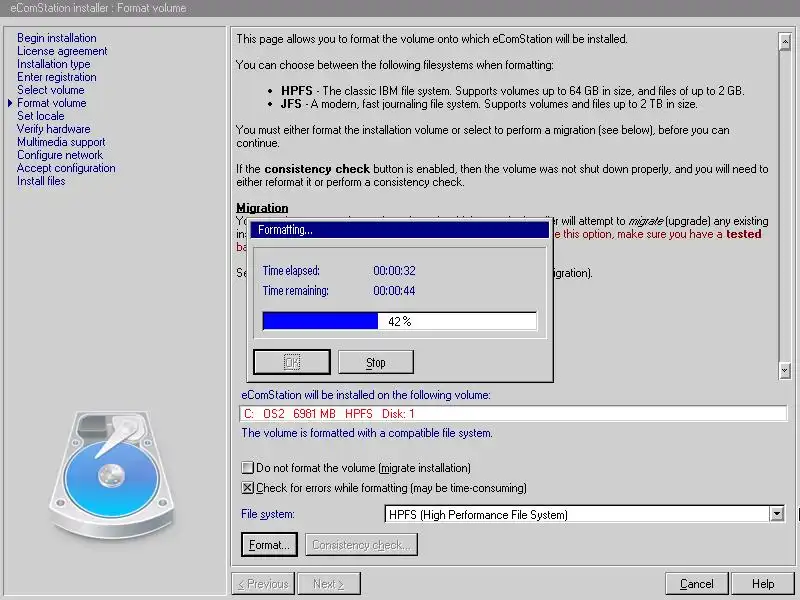The height and width of the screenshot is (600, 800).
Task: Click the Time remaining value 00:00:44
Action: 394,290
